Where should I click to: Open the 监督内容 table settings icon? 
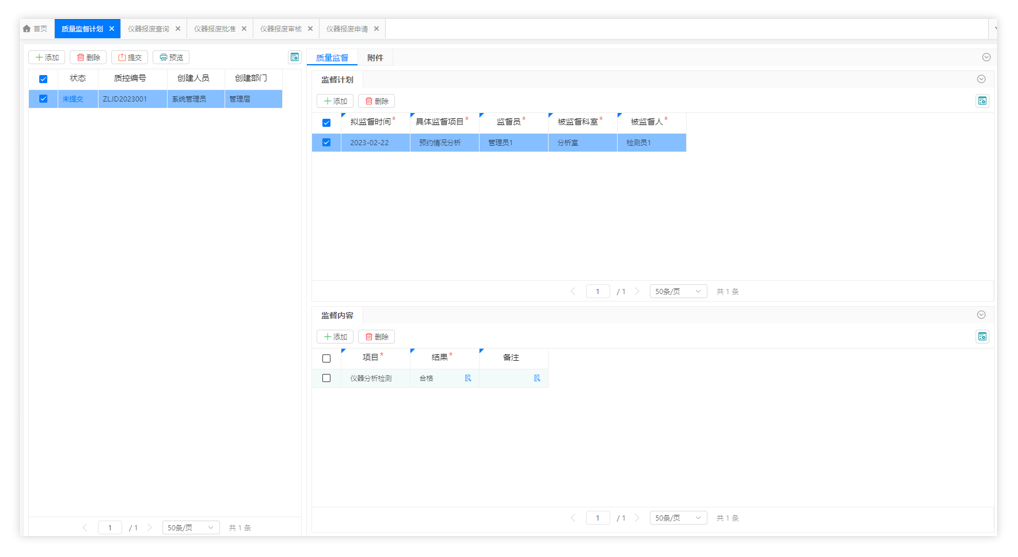[982, 336]
